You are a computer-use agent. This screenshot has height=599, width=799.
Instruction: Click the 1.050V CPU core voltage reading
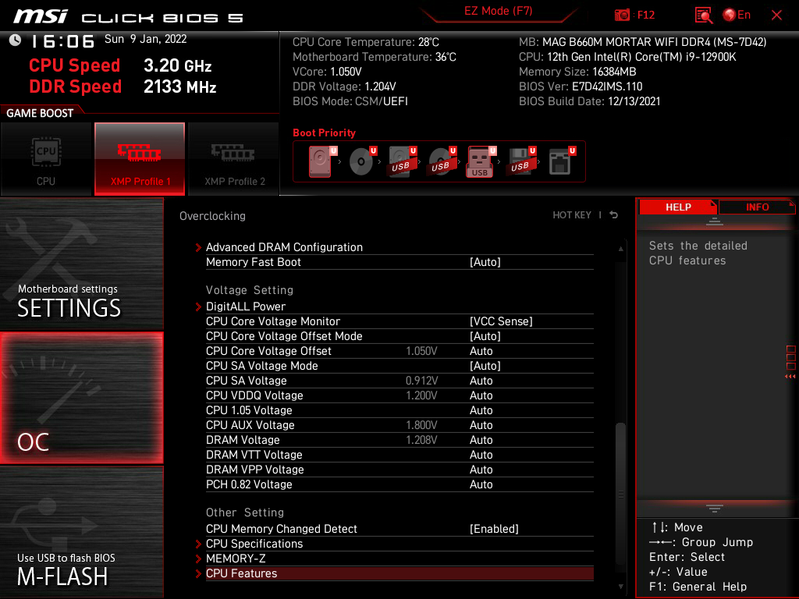coord(421,351)
